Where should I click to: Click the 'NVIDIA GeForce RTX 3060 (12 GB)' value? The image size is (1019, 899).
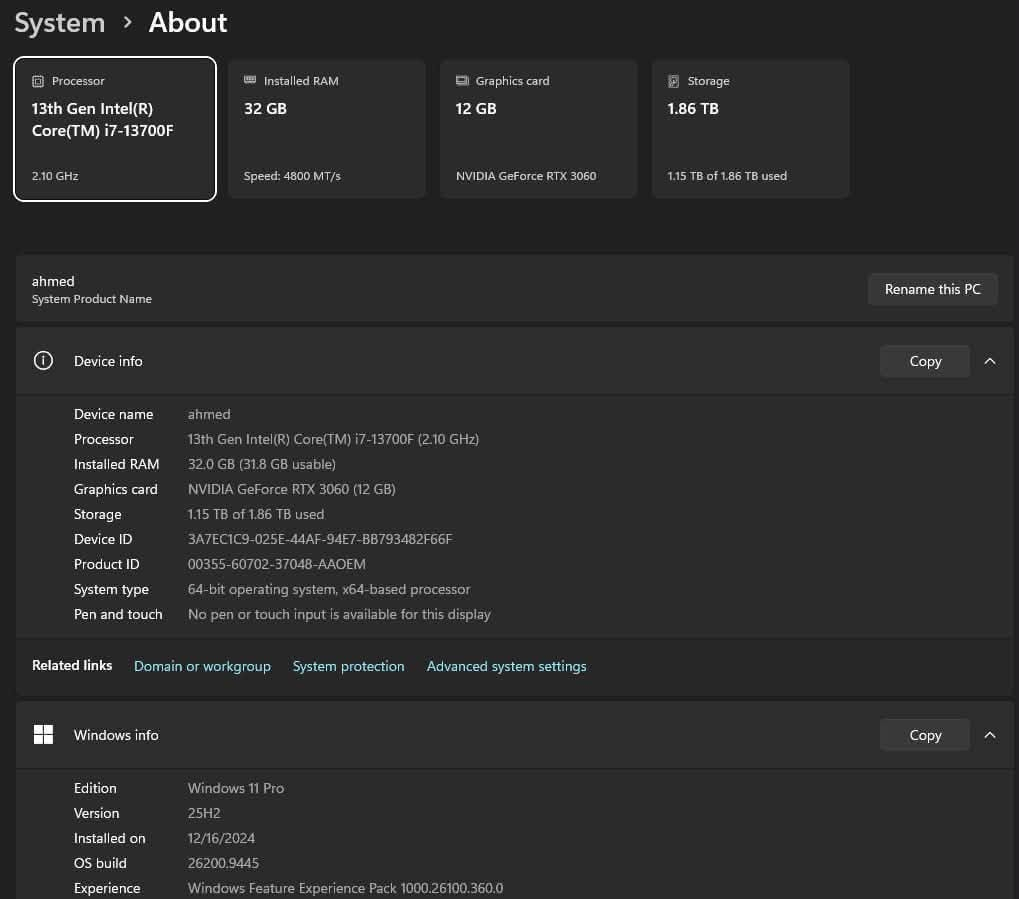point(291,489)
